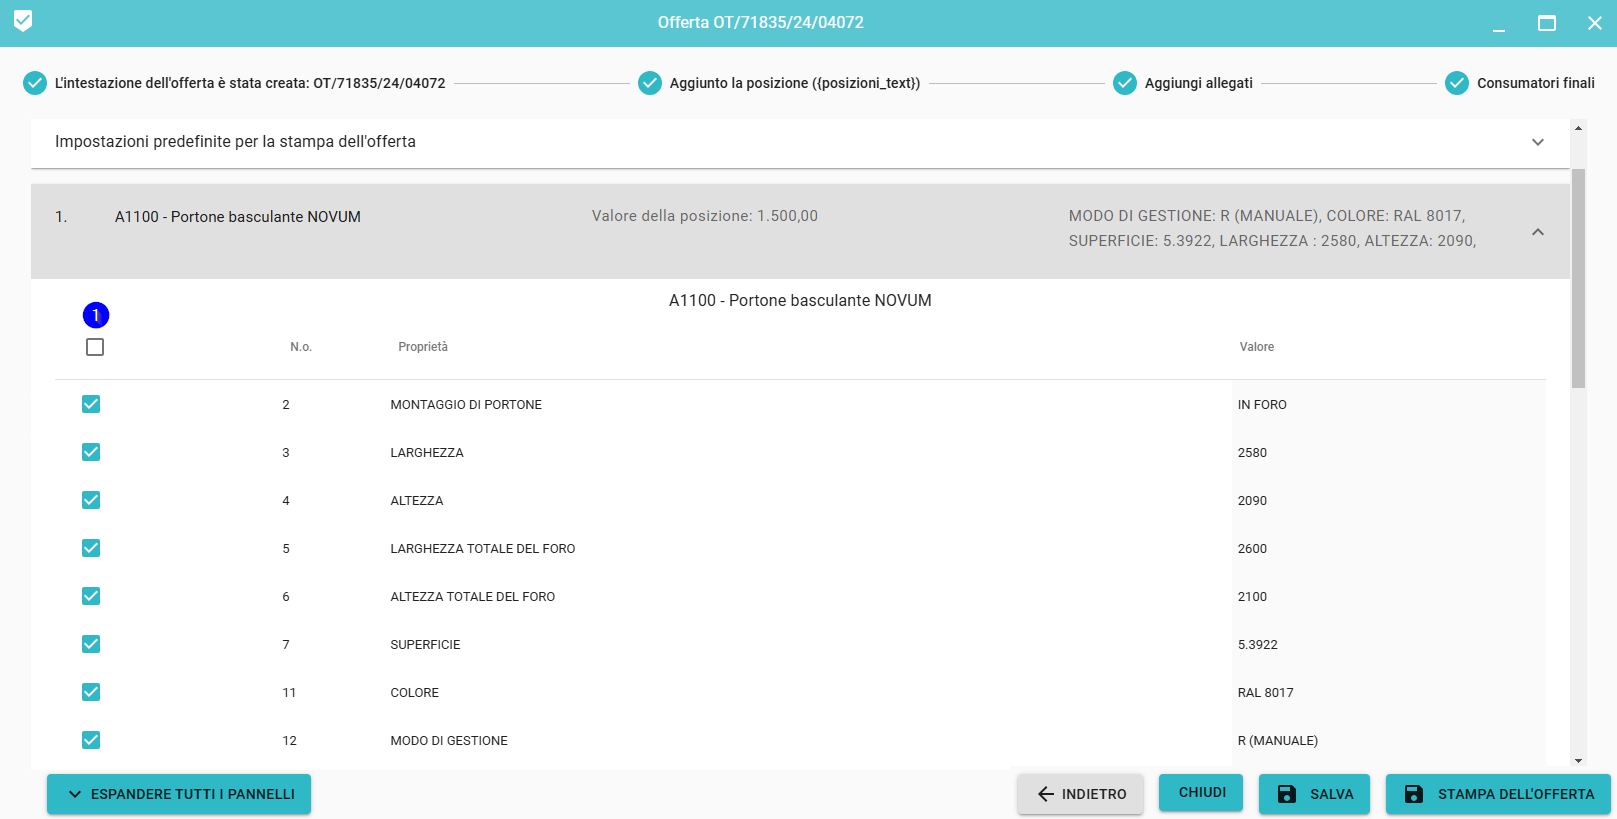Viewport: 1617px width, 819px height.
Task: Click the blue number 1 badge
Action: pyautogui.click(x=96, y=316)
